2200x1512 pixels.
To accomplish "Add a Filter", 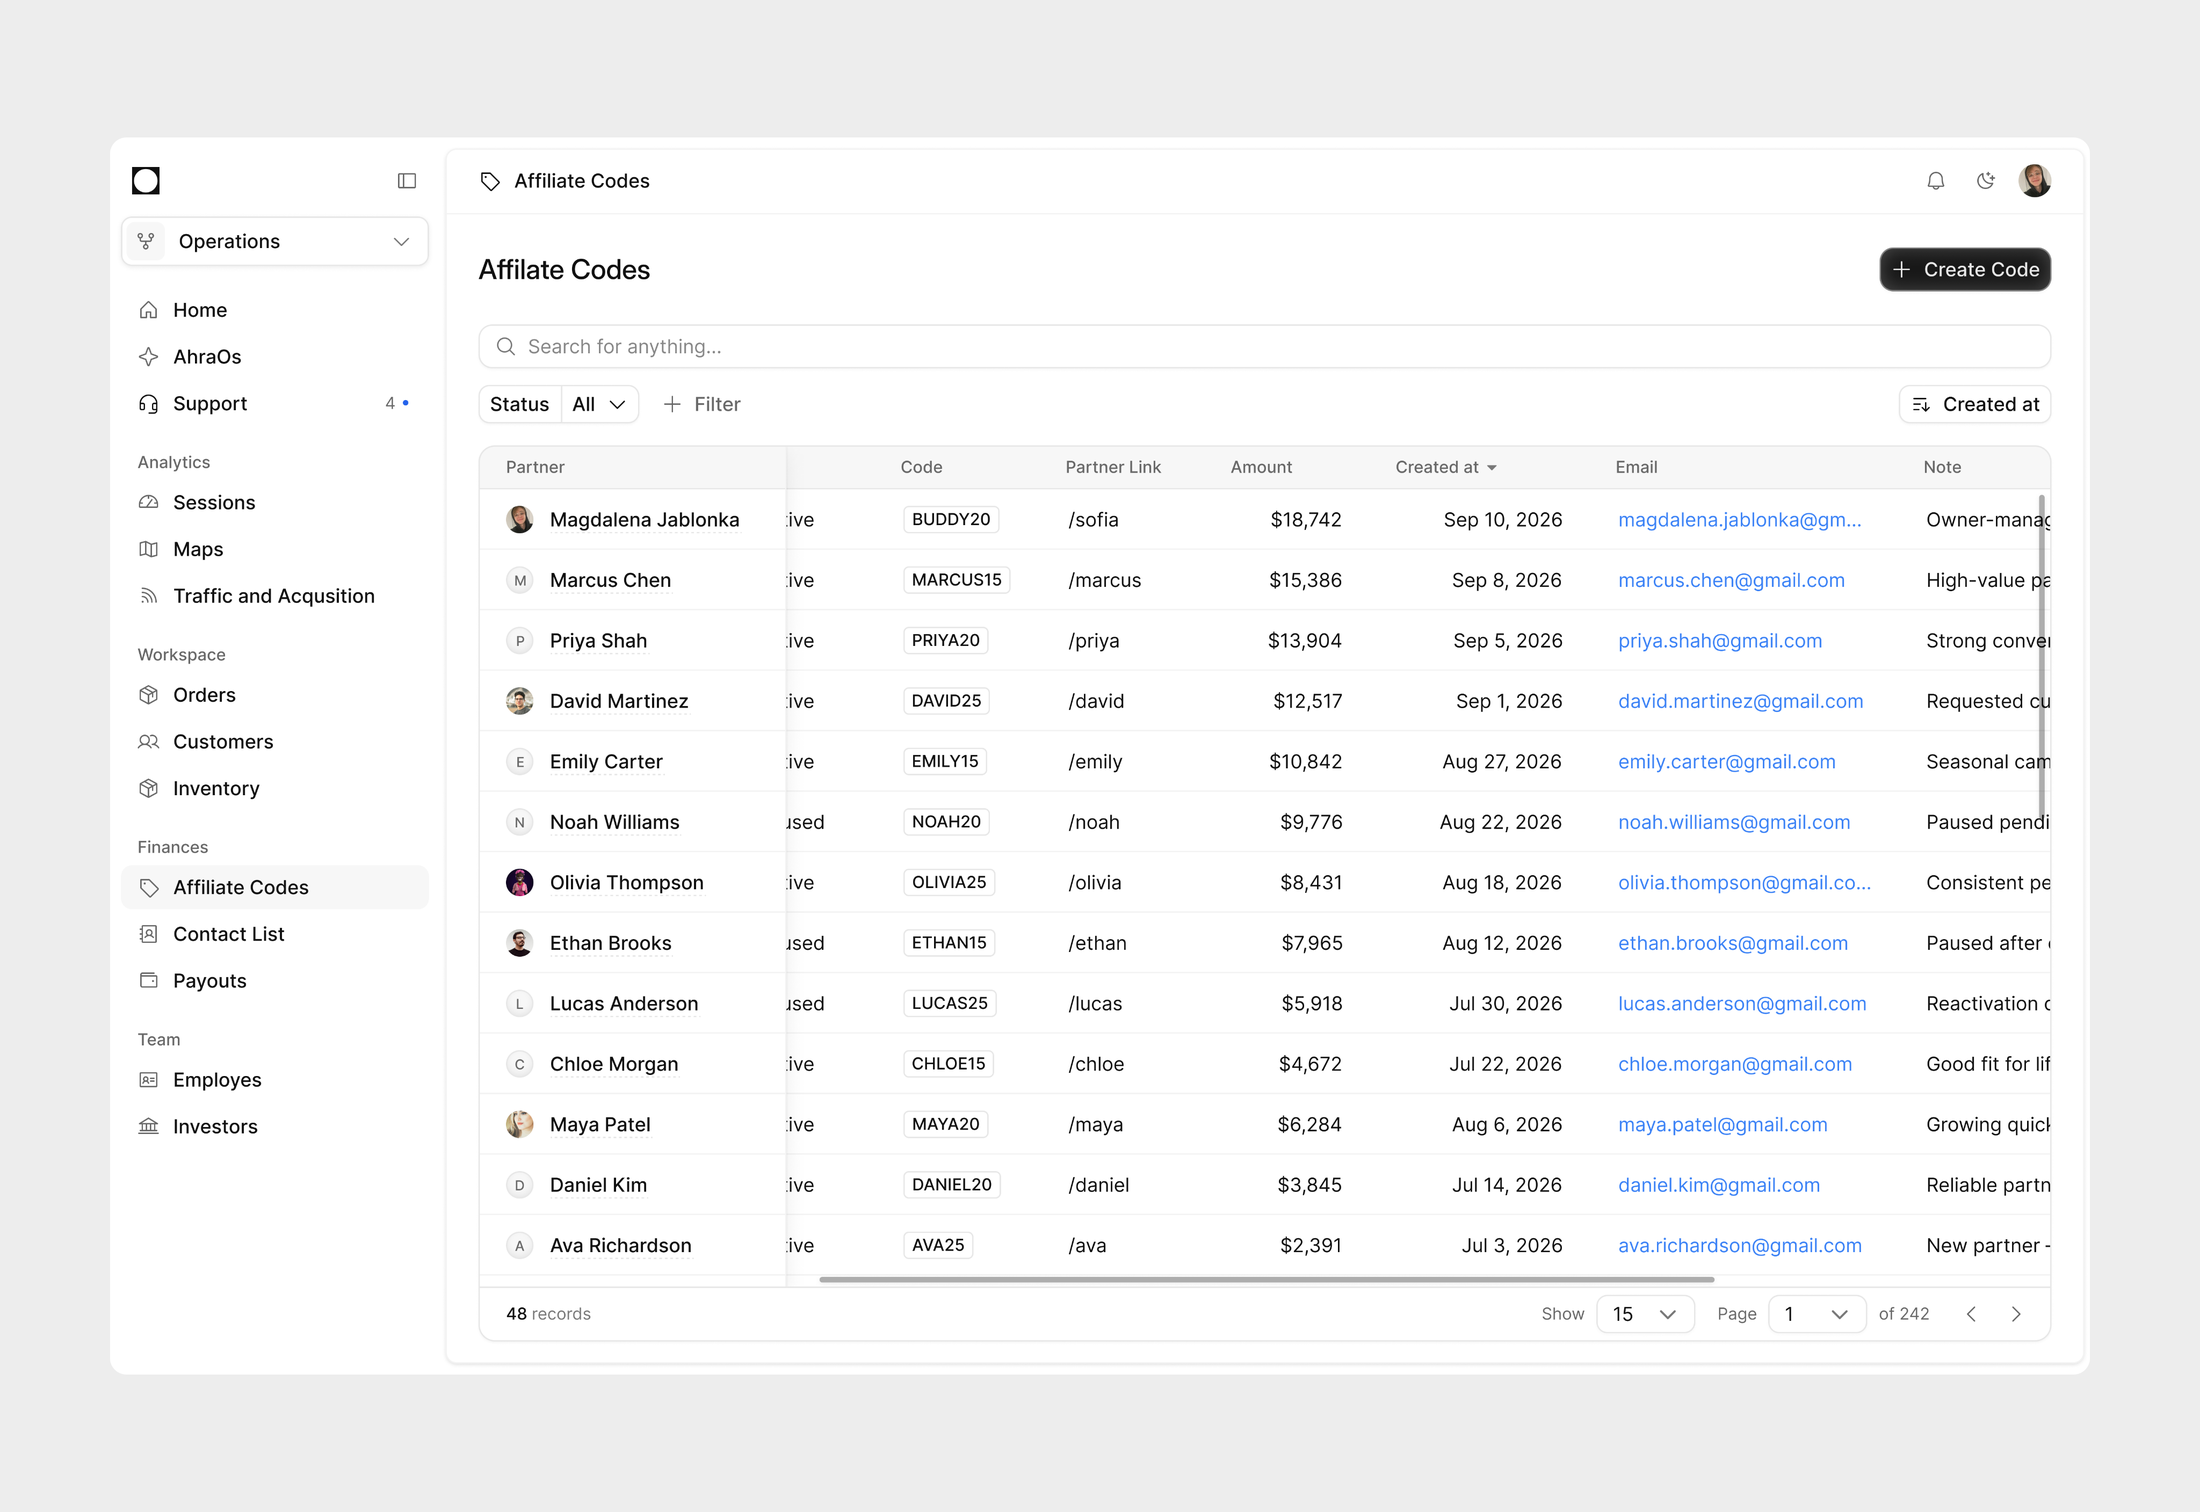I will [x=702, y=404].
